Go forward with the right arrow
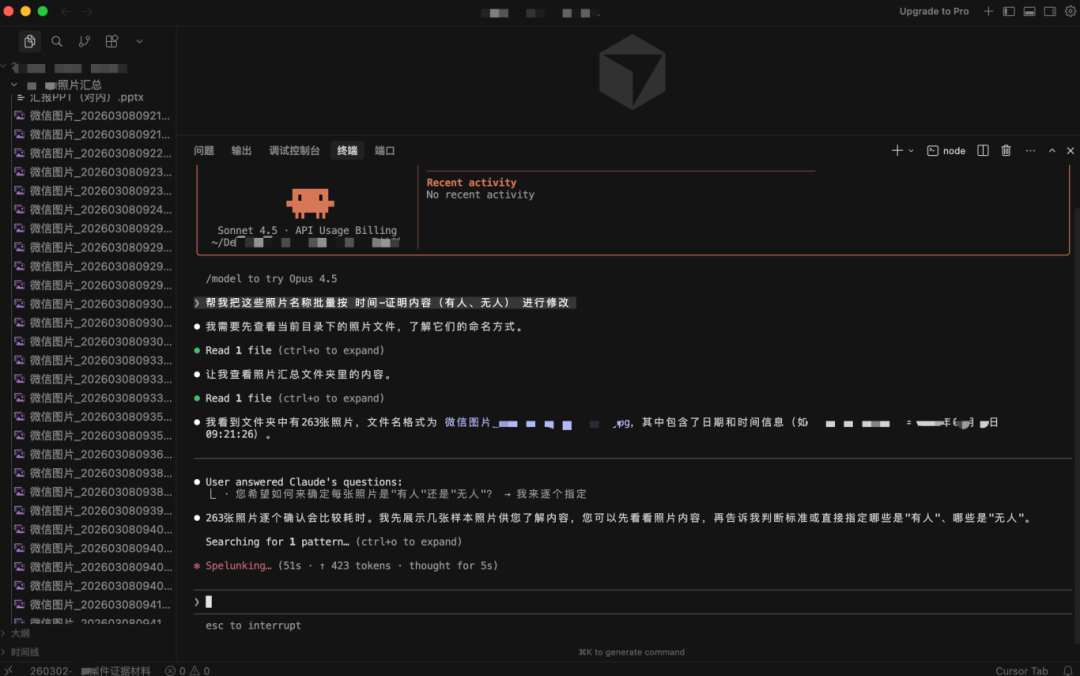Image resolution: width=1080 pixels, height=676 pixels. tap(87, 12)
